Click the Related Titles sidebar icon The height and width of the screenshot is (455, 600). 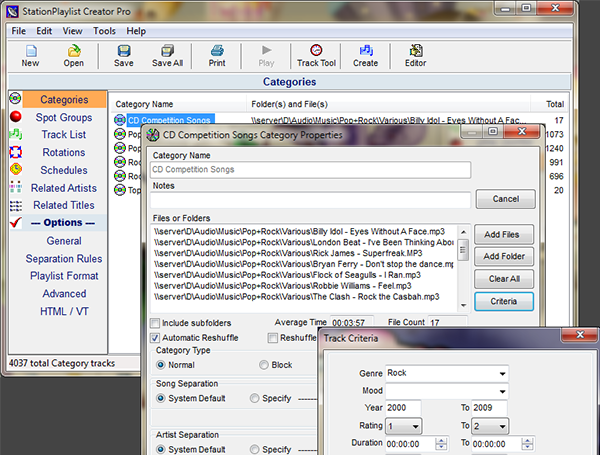point(16,206)
